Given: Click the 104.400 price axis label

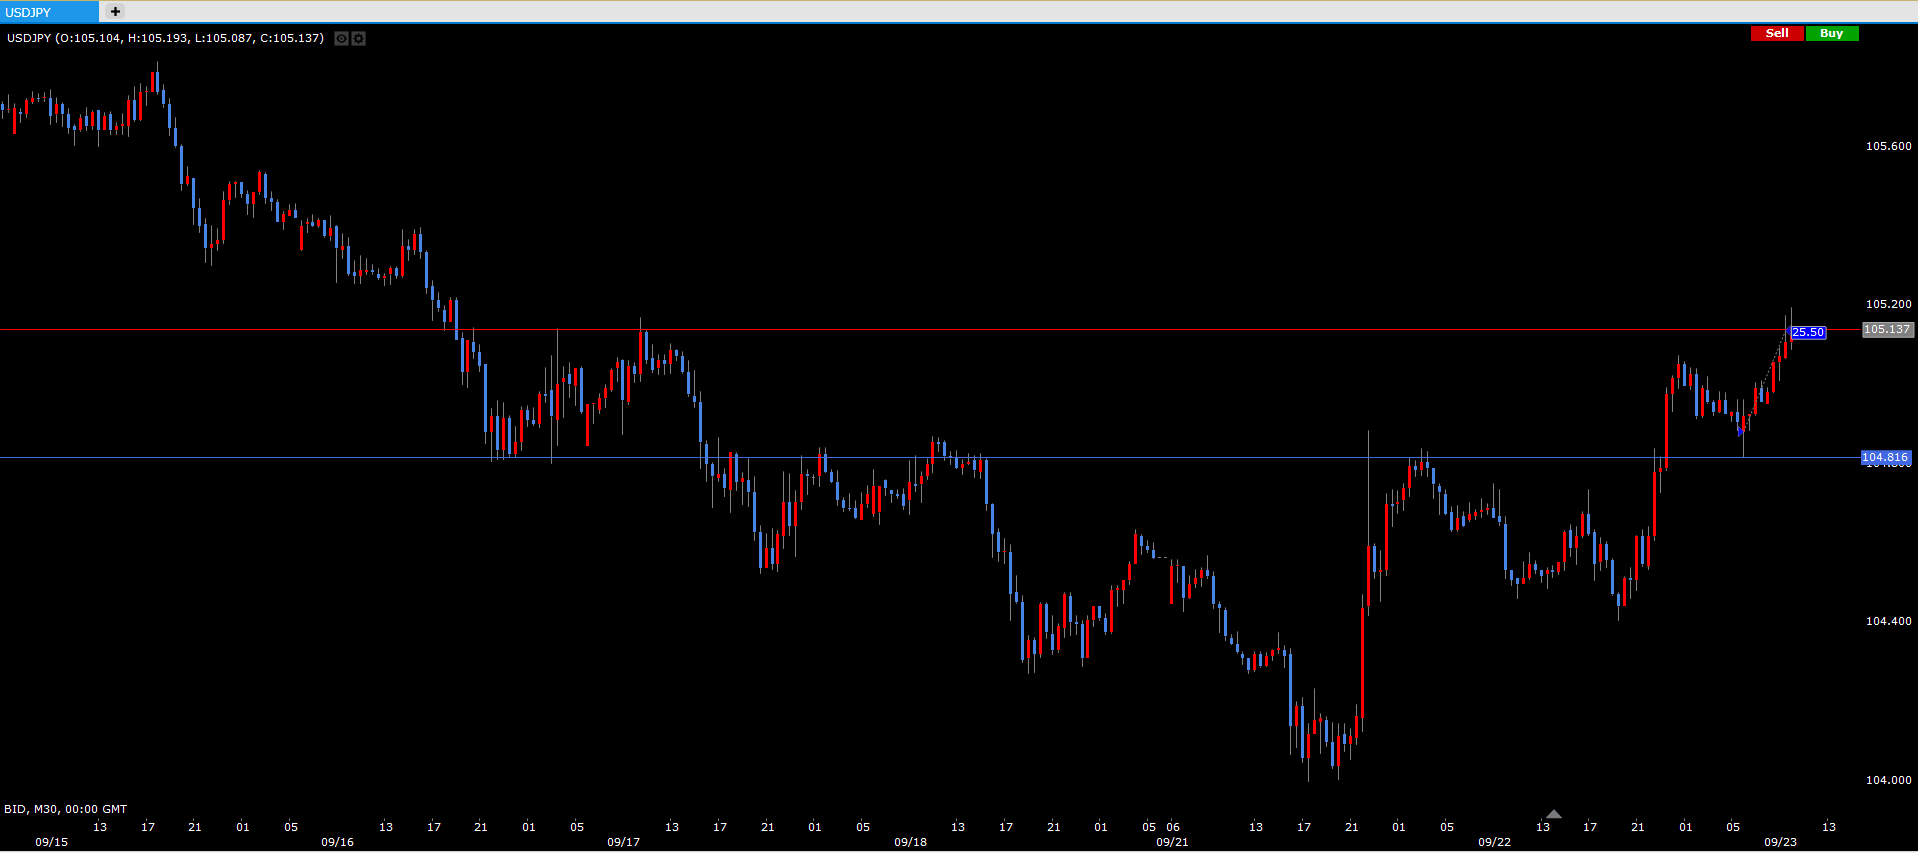Looking at the screenshot, I should 1888,621.
